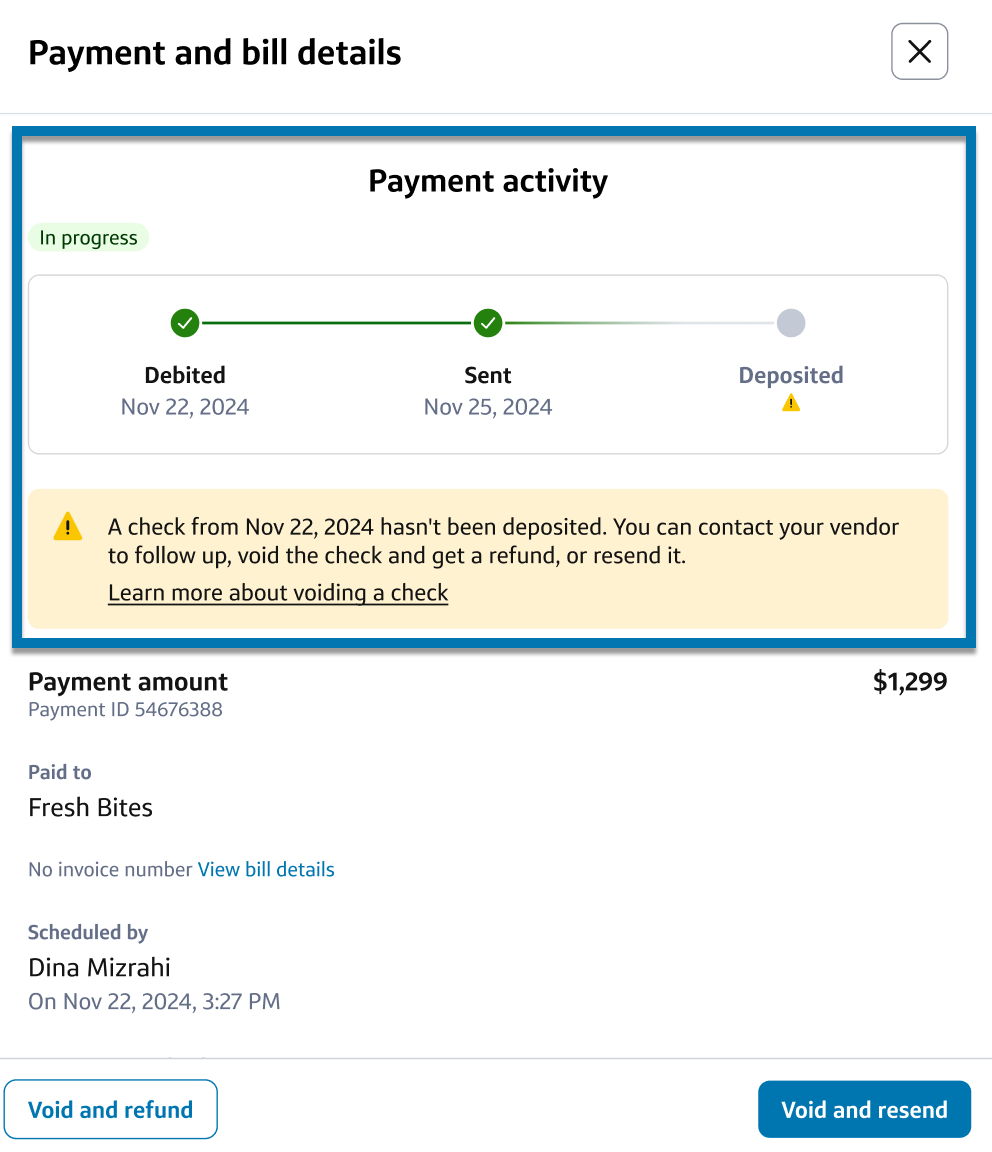Viewport: 992px width, 1152px height.
Task: Click the Payment ID 54676388 text
Action: coord(125,710)
